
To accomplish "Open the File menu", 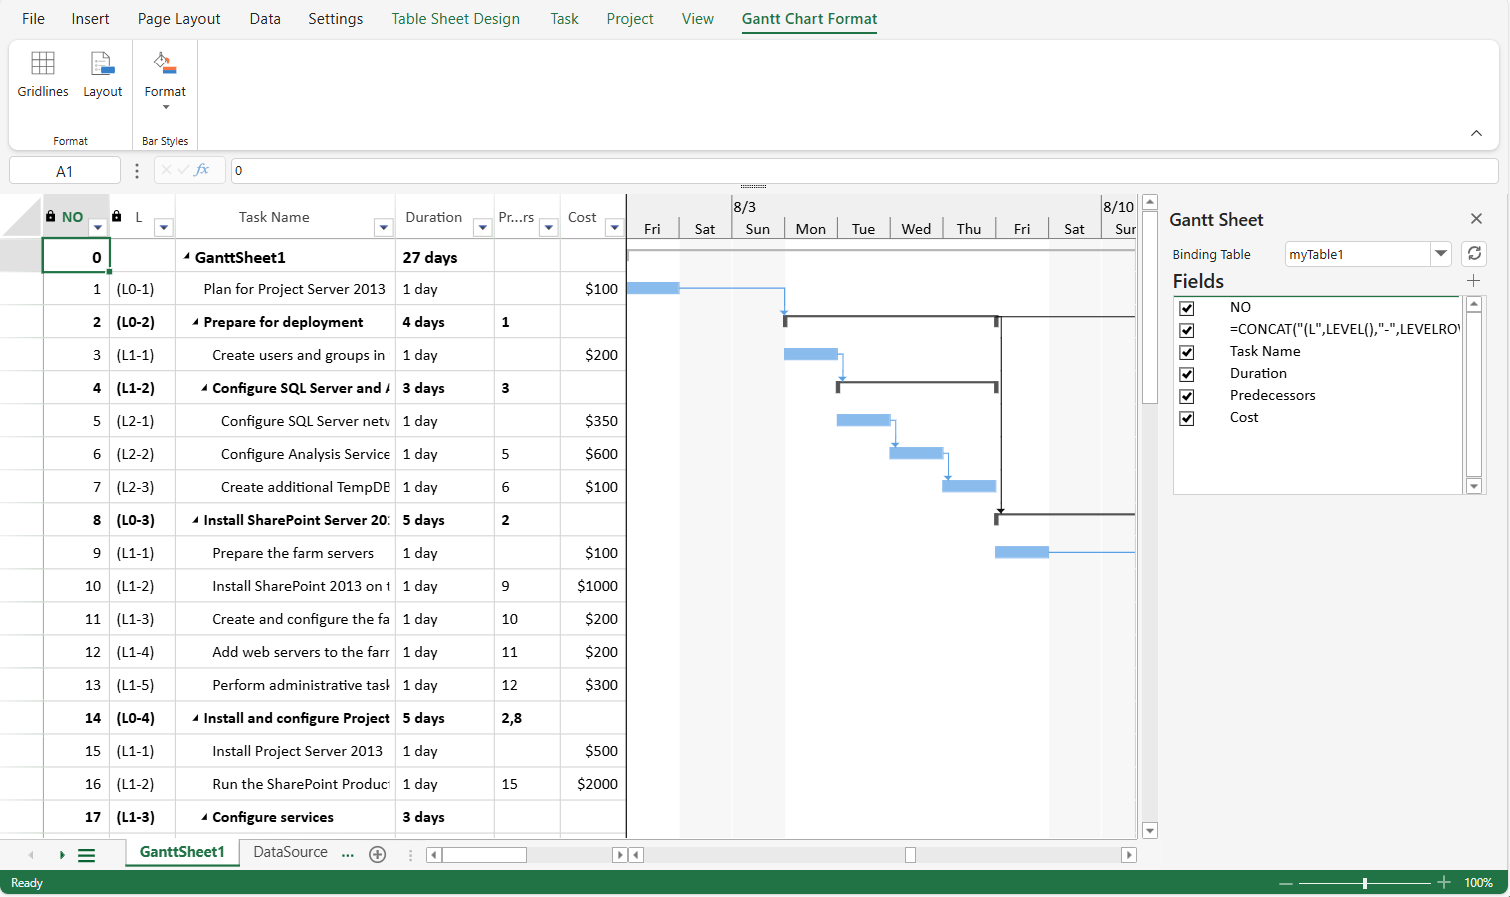I will [x=33, y=18].
